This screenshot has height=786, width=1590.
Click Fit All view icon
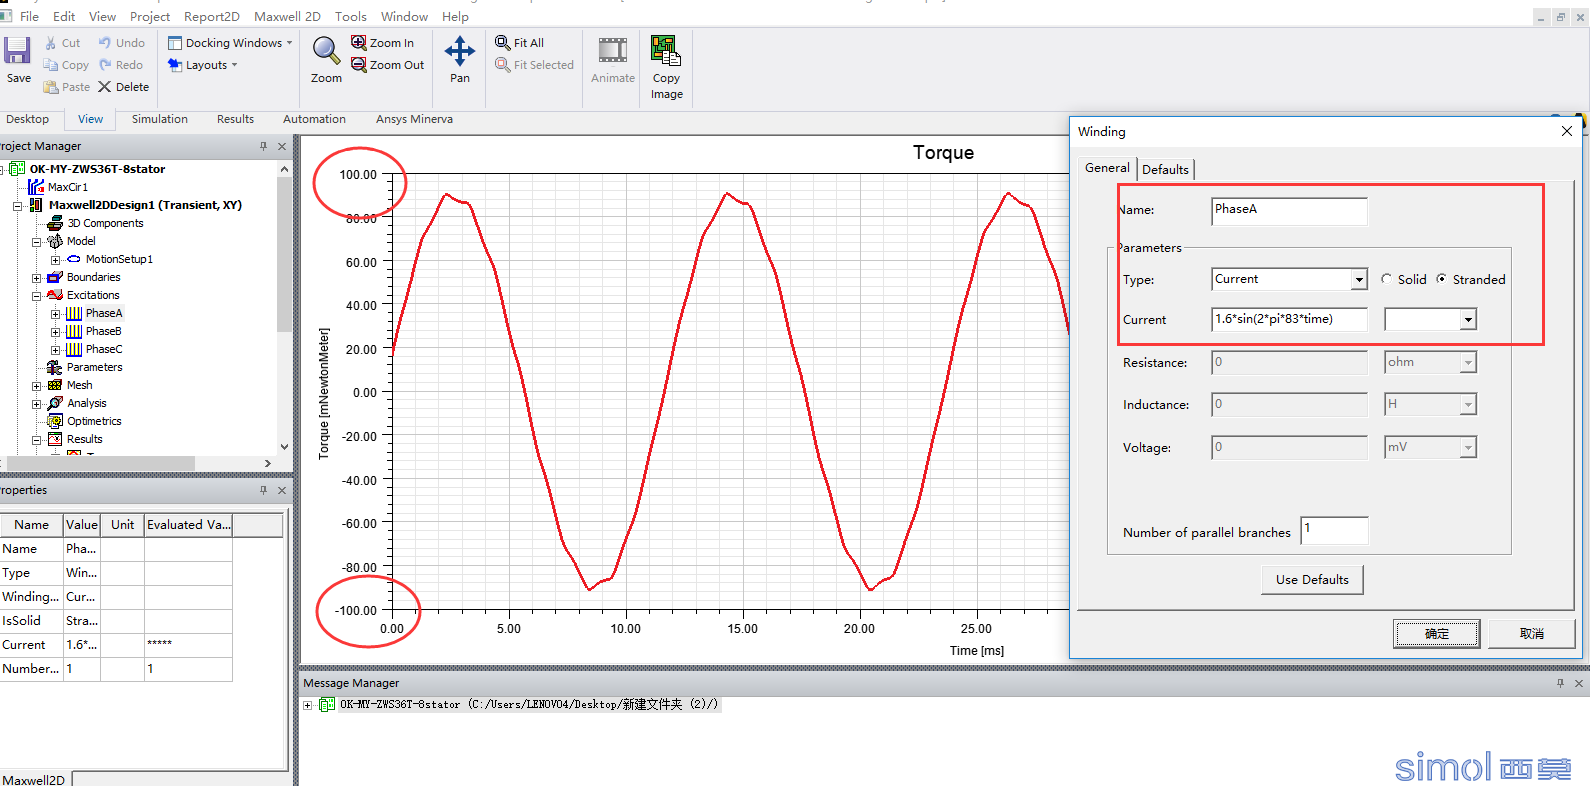click(x=503, y=42)
